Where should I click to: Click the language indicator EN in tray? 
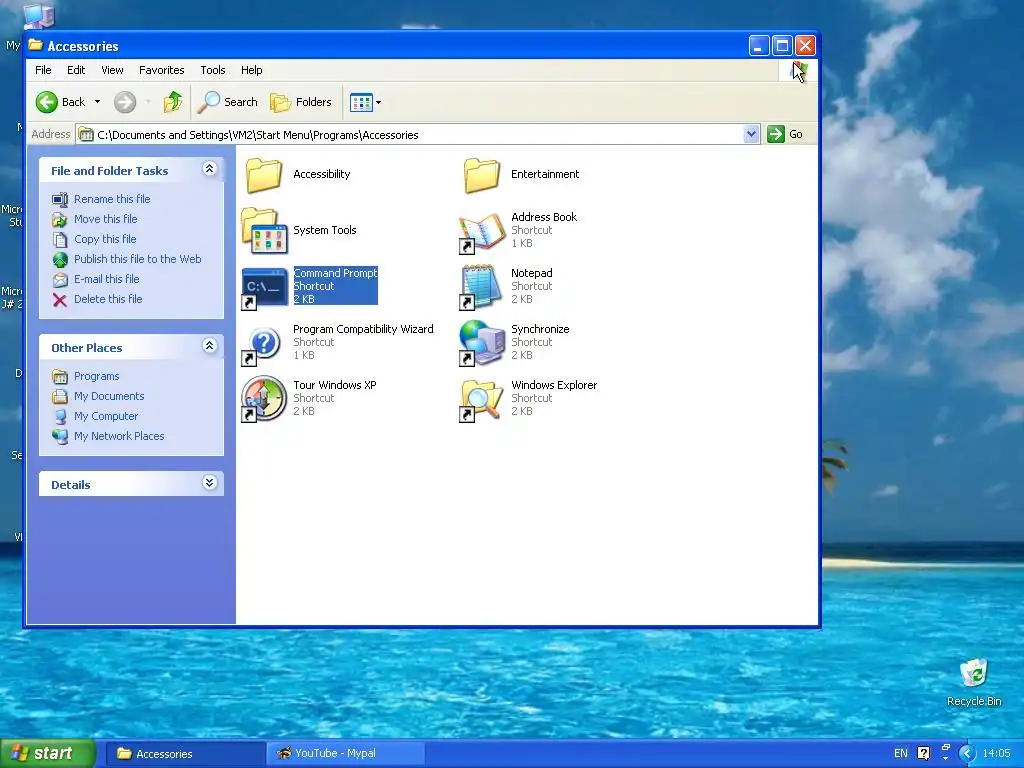coord(901,753)
